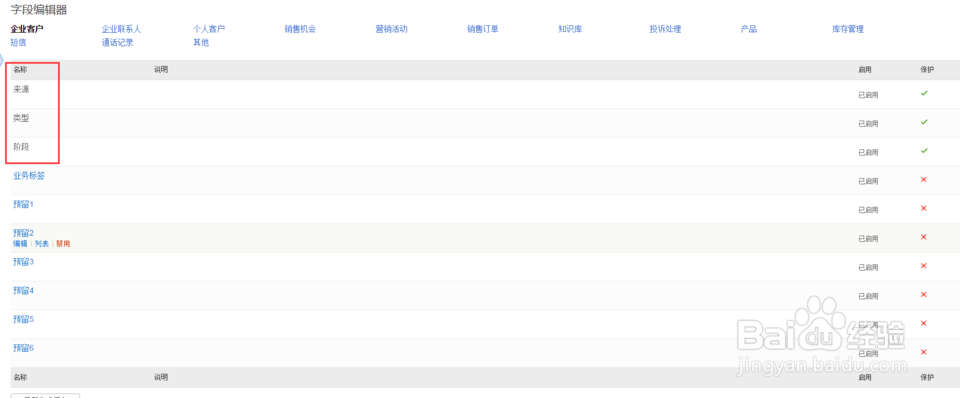
Task: Open the 预留5 field link
Action: [x=23, y=319]
